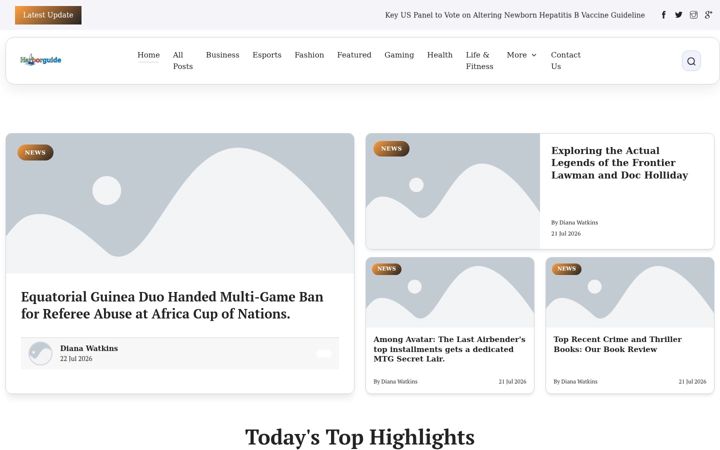Viewport: 720px width, 450px height.
Task: Click By Diana Watkins on Frontier Lawman card
Action: [x=574, y=223]
